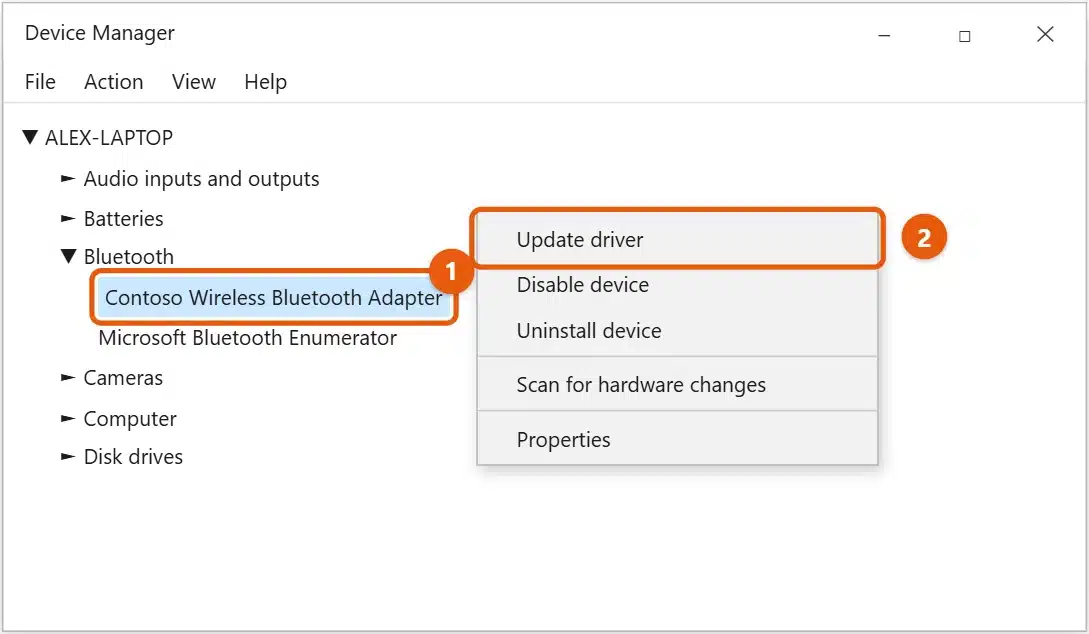Screen dimensions: 1089x634
Task: Close the Device Manager window
Action: pyautogui.click(x=1045, y=34)
